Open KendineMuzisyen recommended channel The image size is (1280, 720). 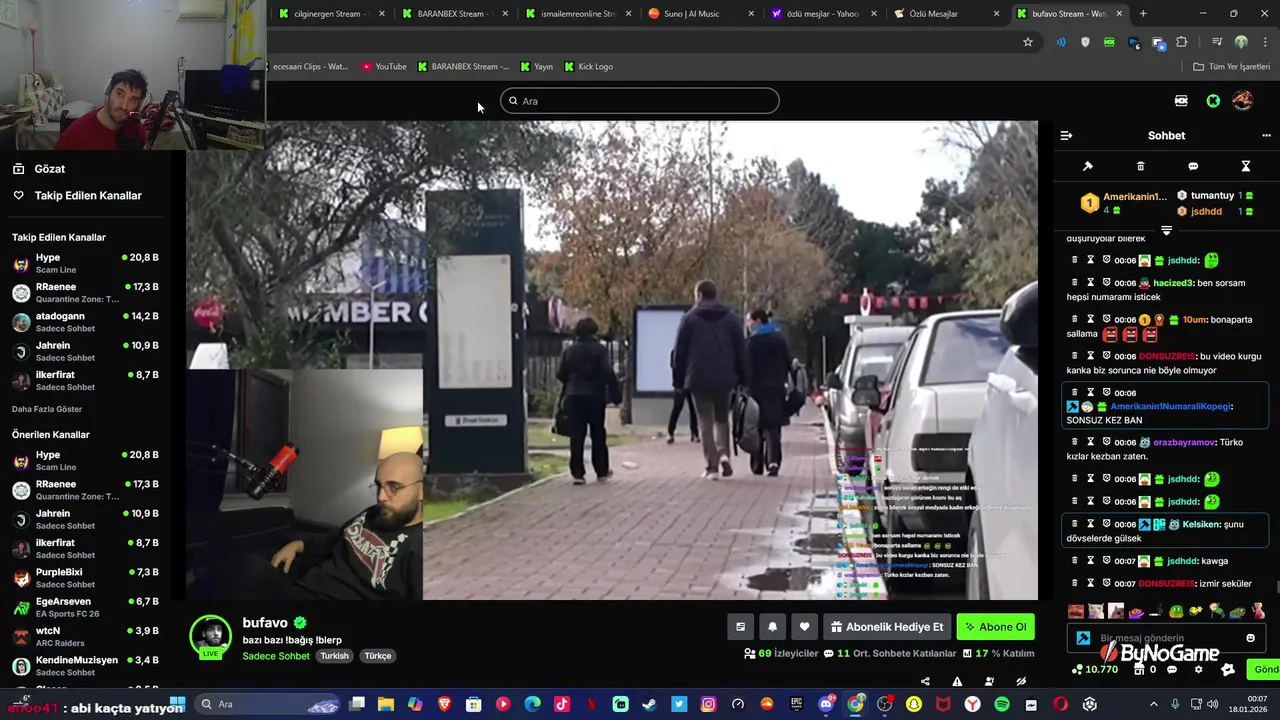click(85, 666)
